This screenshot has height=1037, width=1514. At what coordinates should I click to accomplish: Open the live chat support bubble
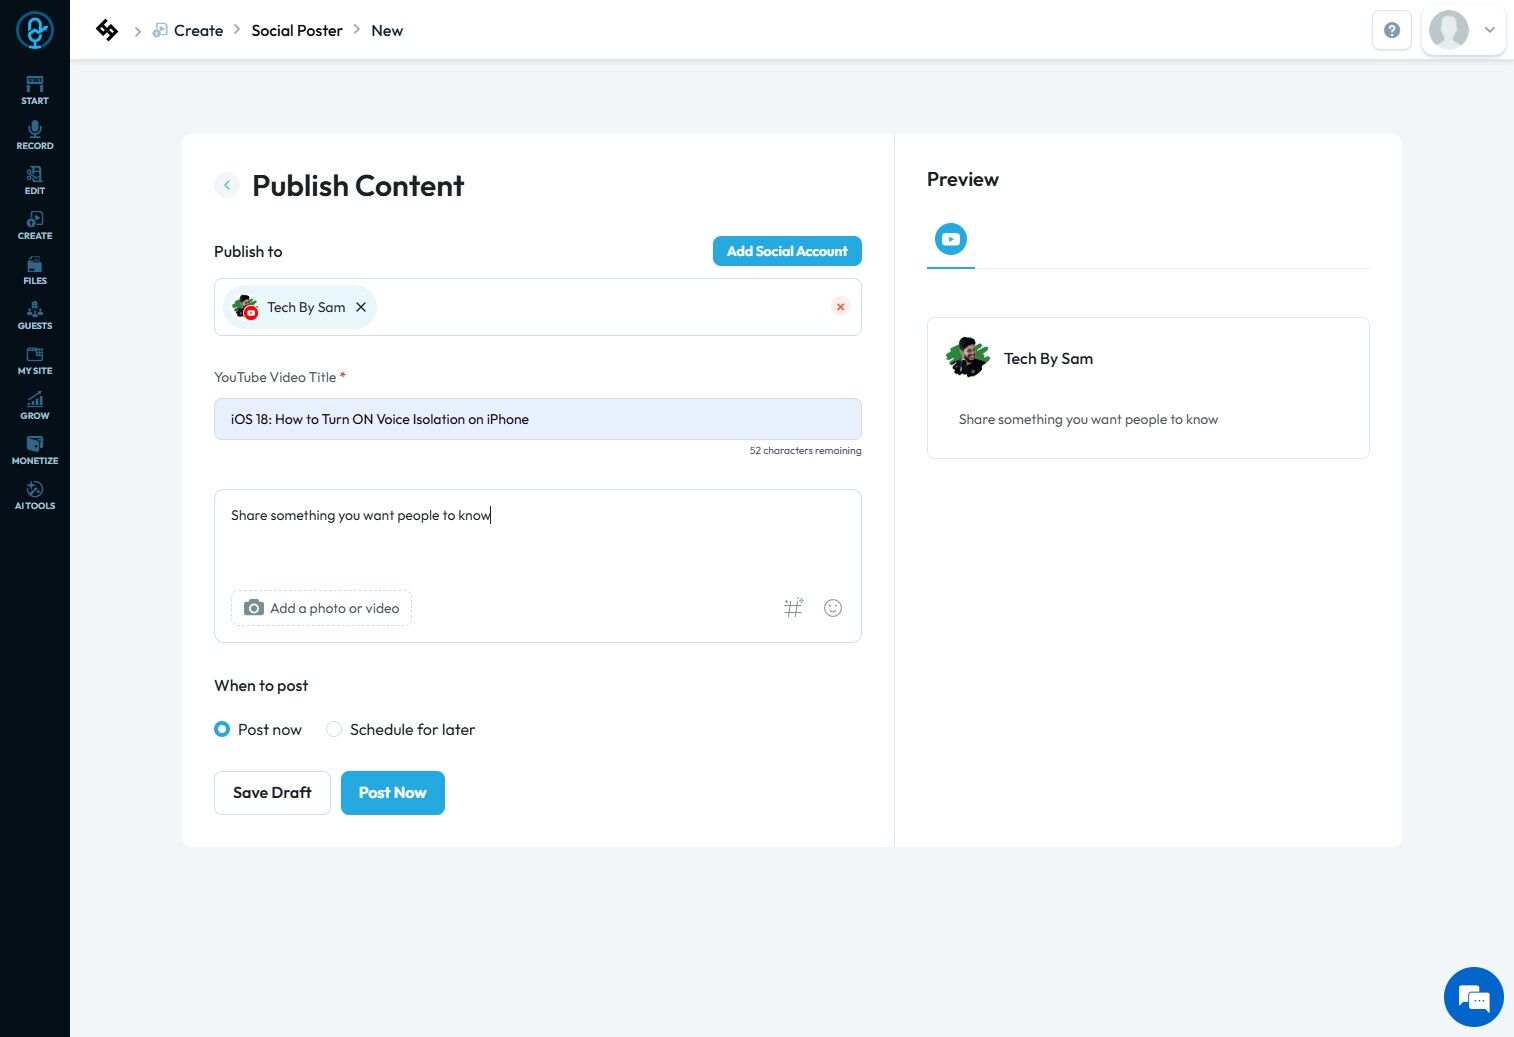pos(1473,997)
